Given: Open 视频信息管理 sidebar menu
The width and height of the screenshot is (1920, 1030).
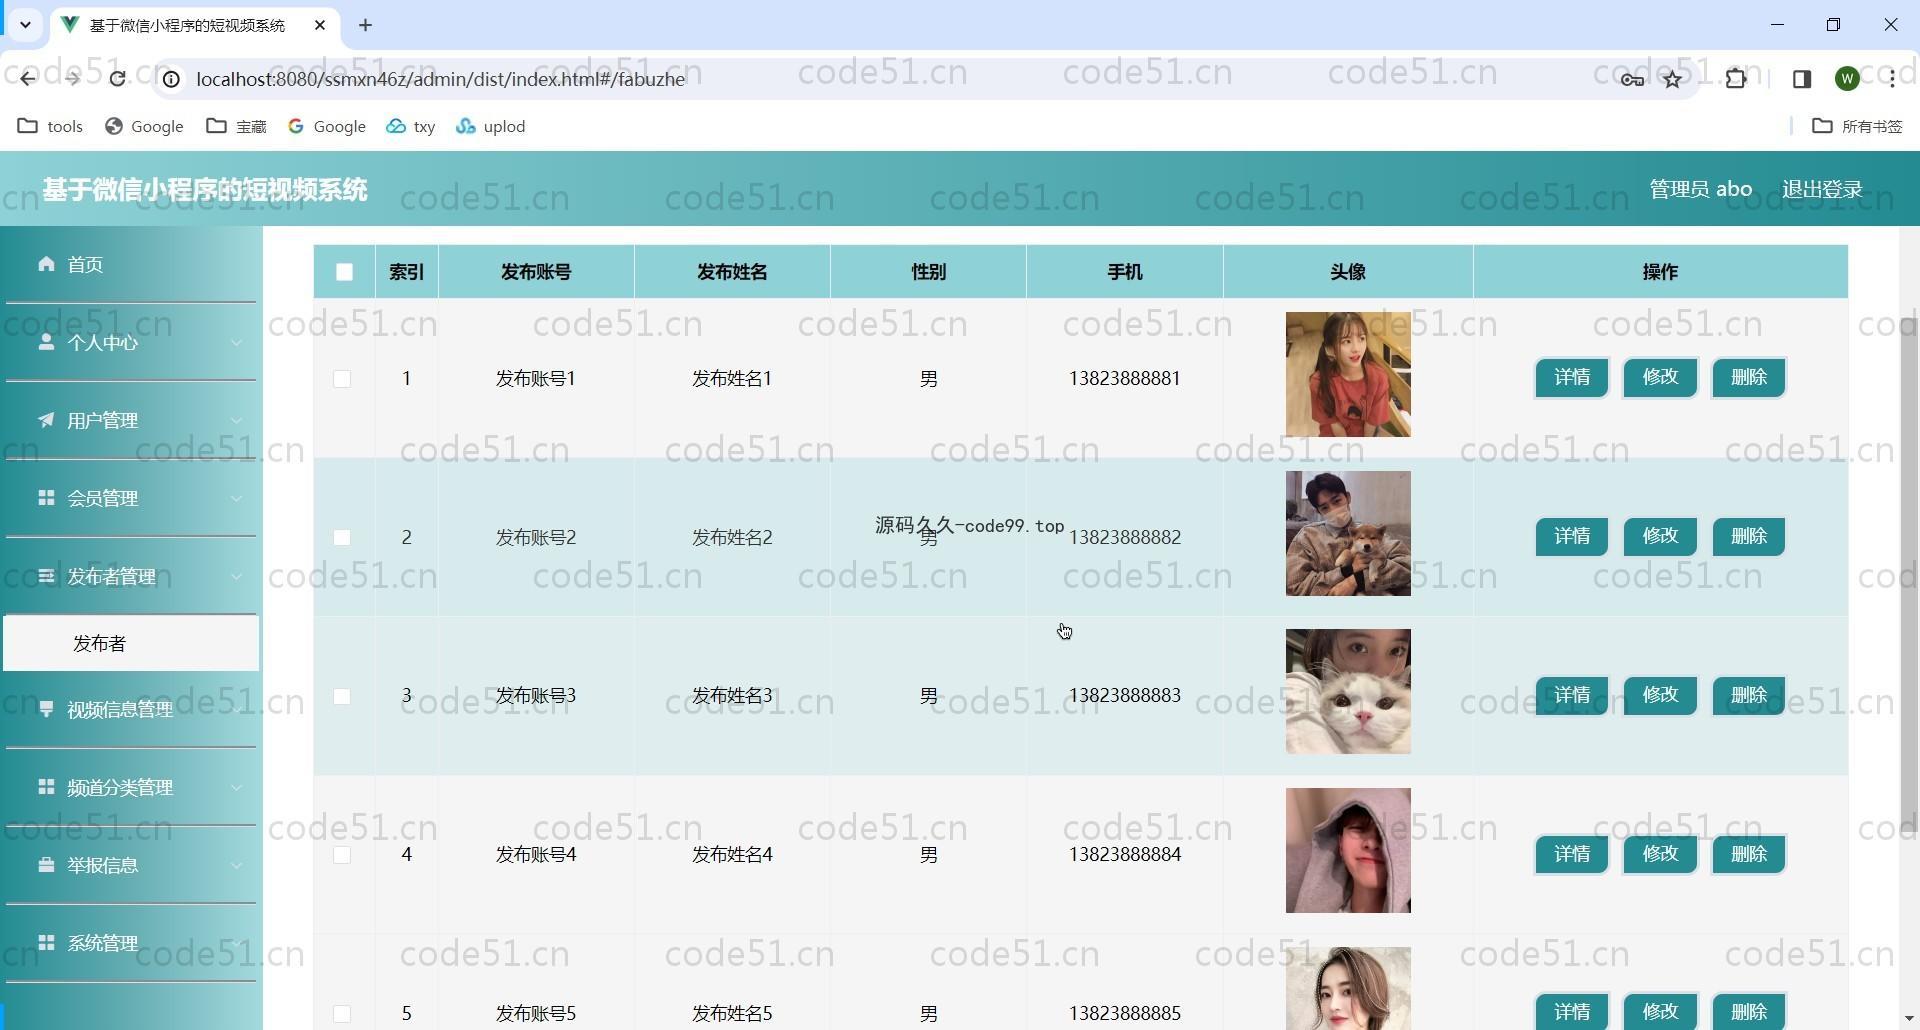Looking at the screenshot, I should tap(131, 709).
